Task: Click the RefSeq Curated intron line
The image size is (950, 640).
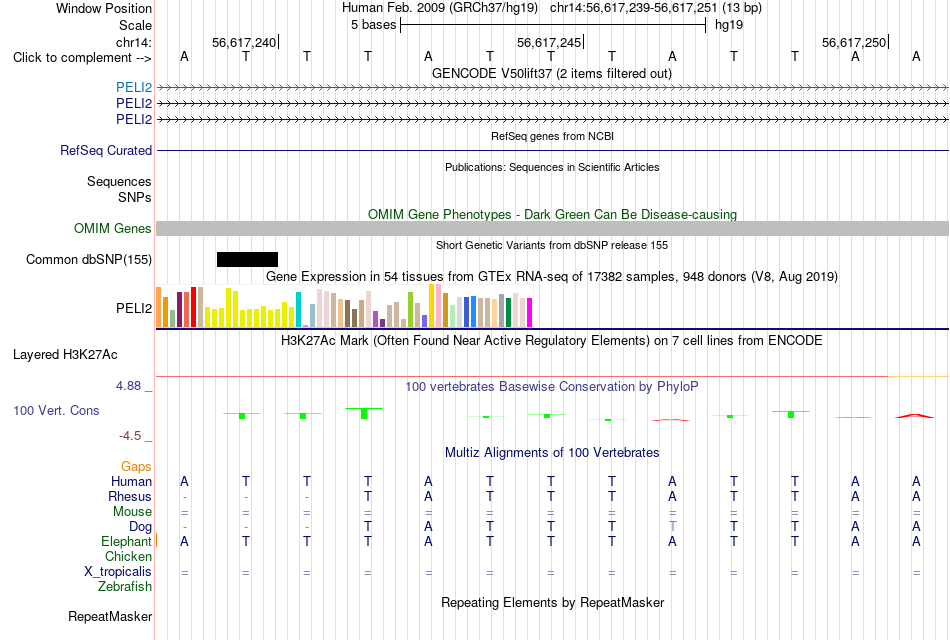Action: (552, 150)
